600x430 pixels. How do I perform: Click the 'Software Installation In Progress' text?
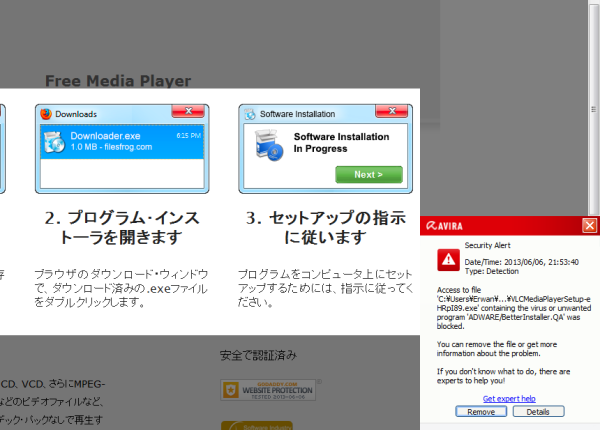[341, 142]
